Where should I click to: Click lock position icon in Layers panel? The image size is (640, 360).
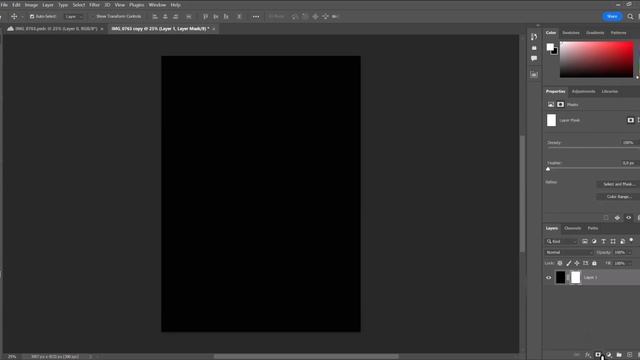pyautogui.click(x=577, y=263)
